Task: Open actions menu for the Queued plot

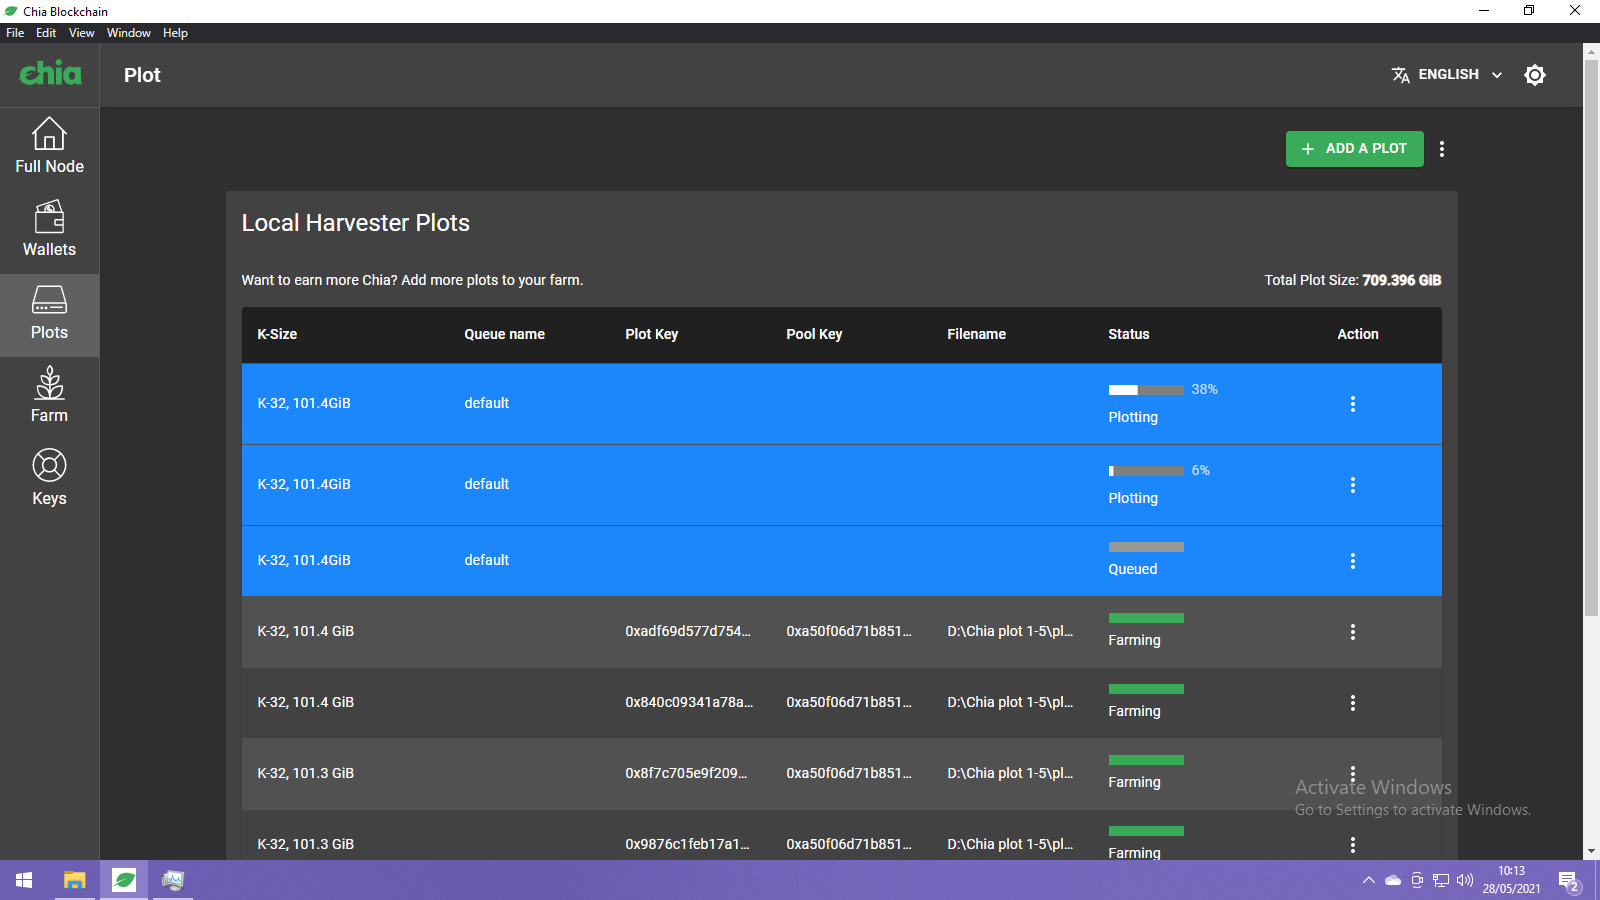Action: pyautogui.click(x=1353, y=561)
